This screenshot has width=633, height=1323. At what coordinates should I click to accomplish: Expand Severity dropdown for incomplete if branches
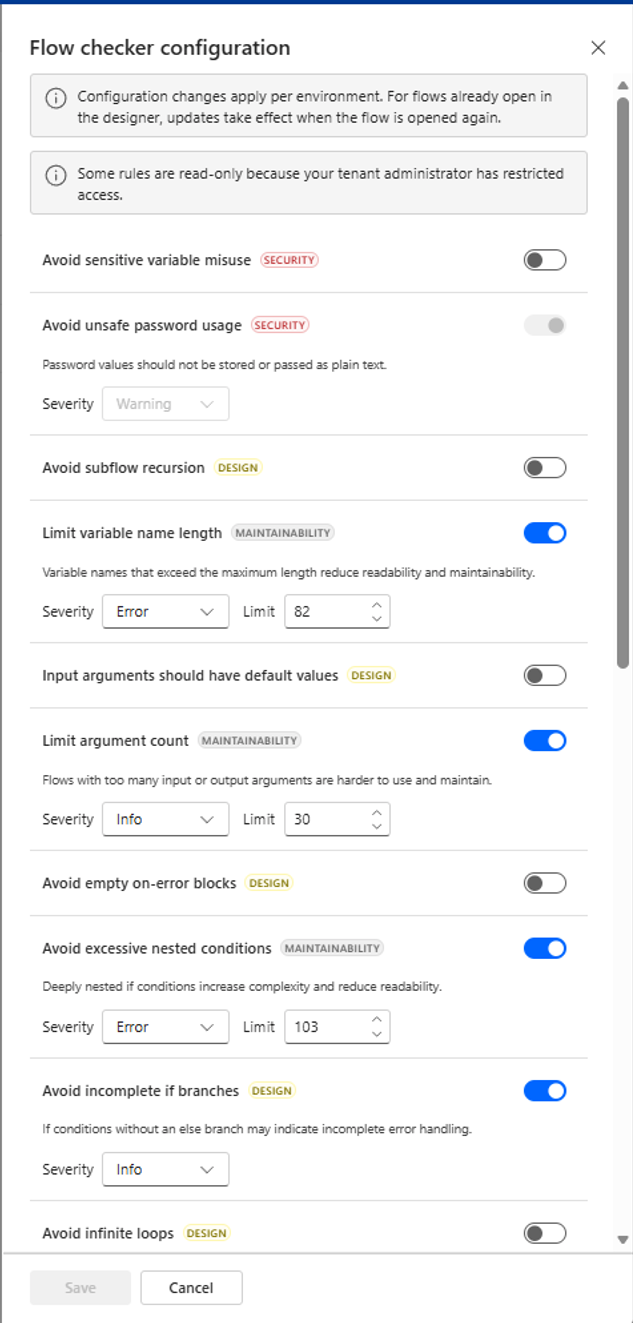tap(165, 1169)
